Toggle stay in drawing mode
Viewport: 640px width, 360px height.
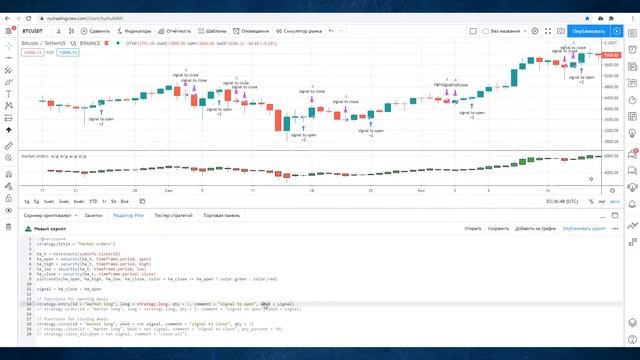(9, 187)
